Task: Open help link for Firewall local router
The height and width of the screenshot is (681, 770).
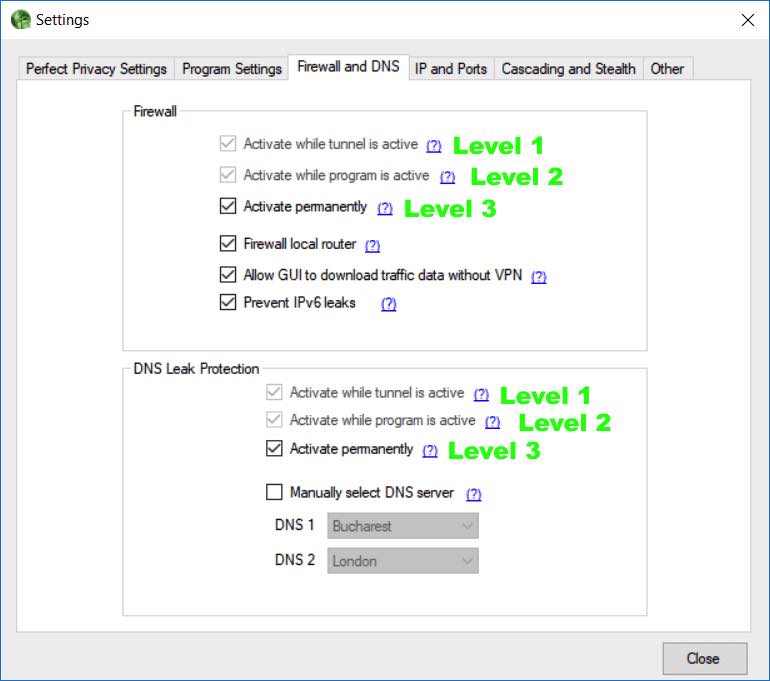Action: pyautogui.click(x=372, y=245)
